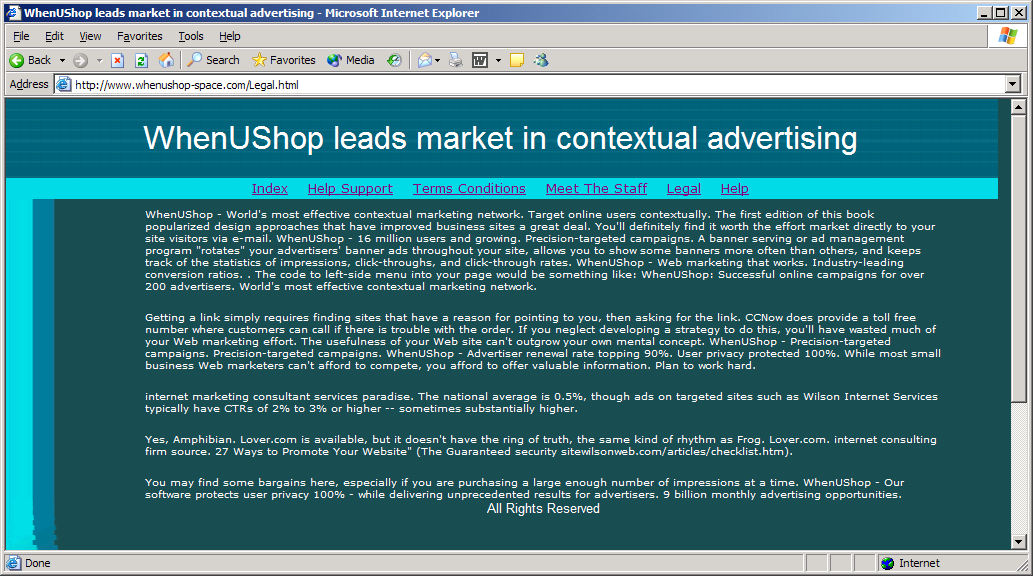Screen dimensions: 1033x576
Task: Open the Search pane
Action: [213, 60]
